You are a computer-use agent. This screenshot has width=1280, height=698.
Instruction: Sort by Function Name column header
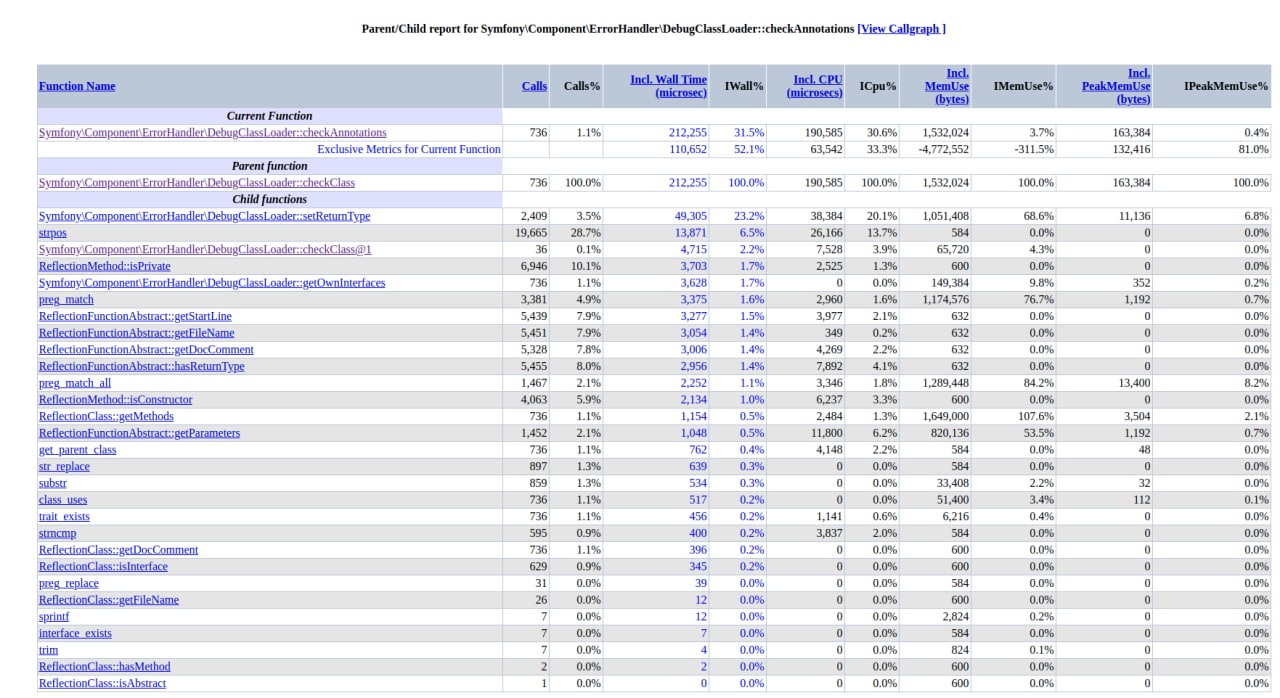(77, 86)
